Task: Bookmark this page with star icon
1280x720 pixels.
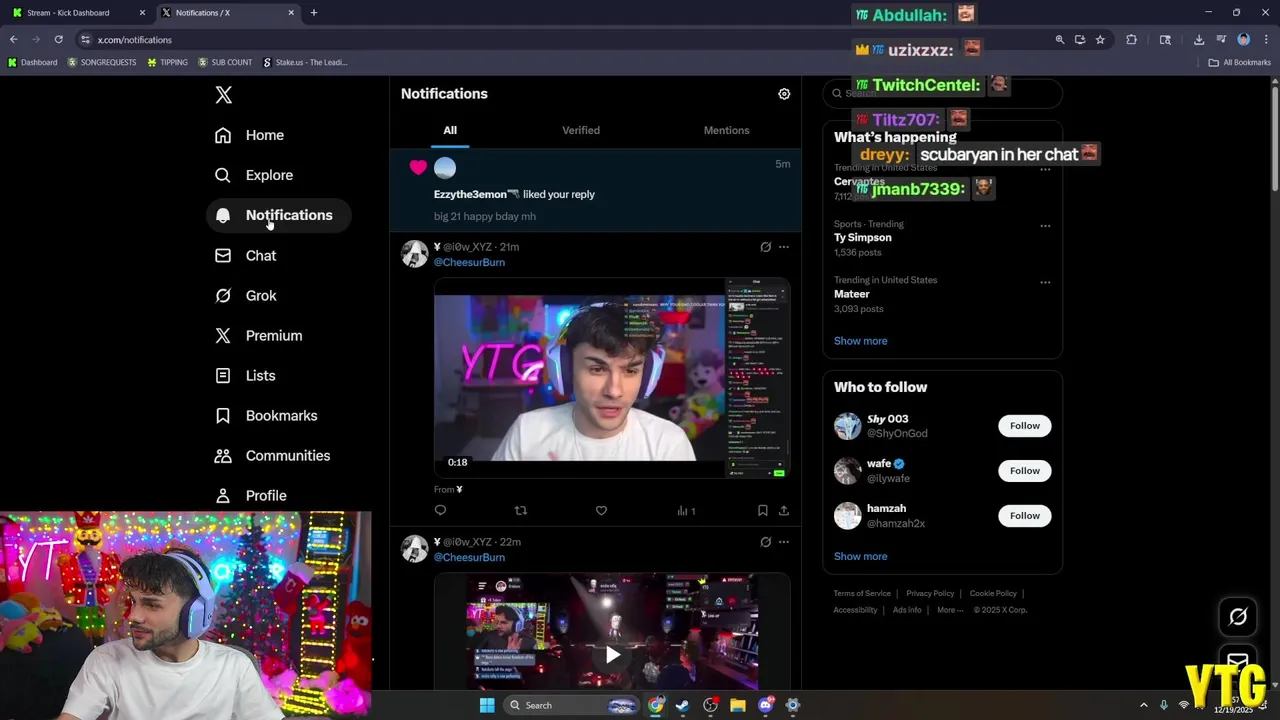Action: [1100, 40]
